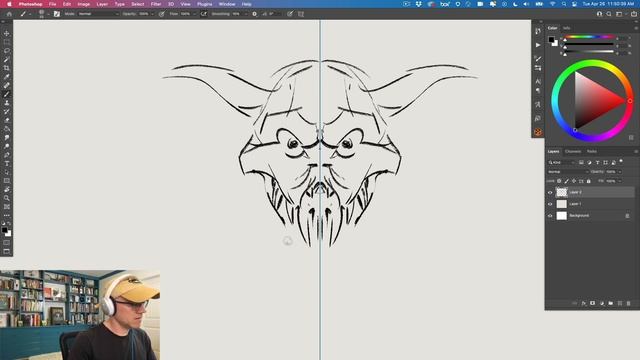Select the Clone Stamp tool

click(7, 102)
